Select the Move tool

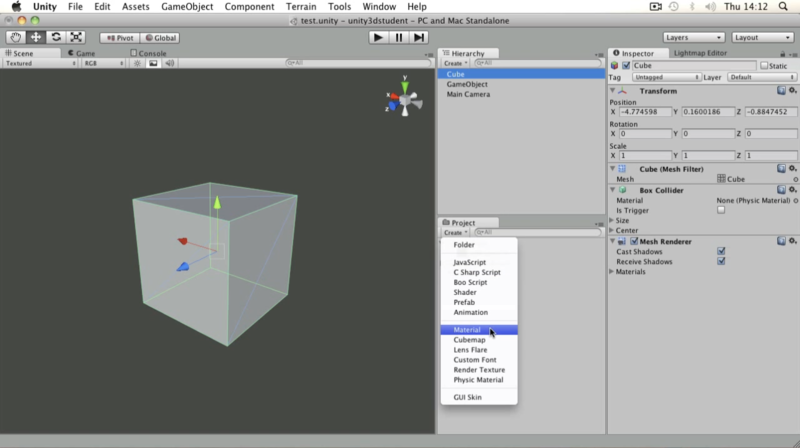pyautogui.click(x=36, y=37)
